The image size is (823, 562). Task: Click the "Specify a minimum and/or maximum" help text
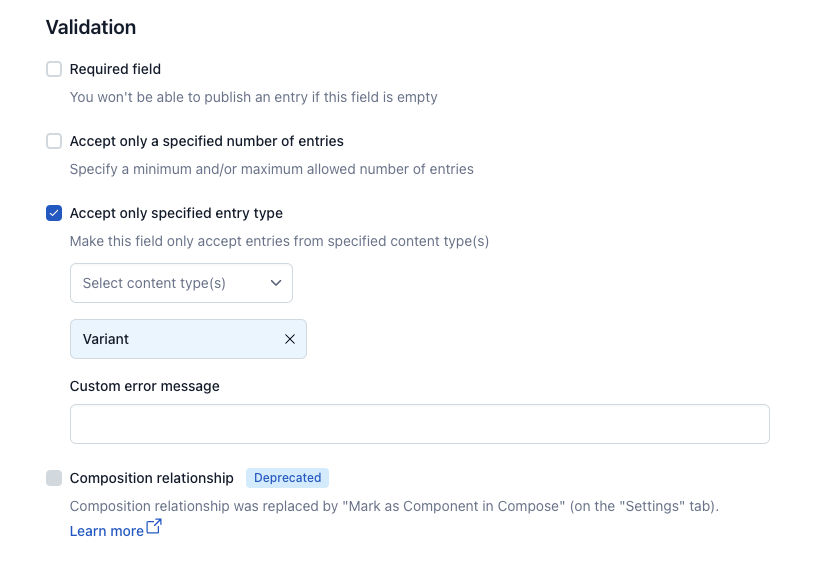point(271,169)
